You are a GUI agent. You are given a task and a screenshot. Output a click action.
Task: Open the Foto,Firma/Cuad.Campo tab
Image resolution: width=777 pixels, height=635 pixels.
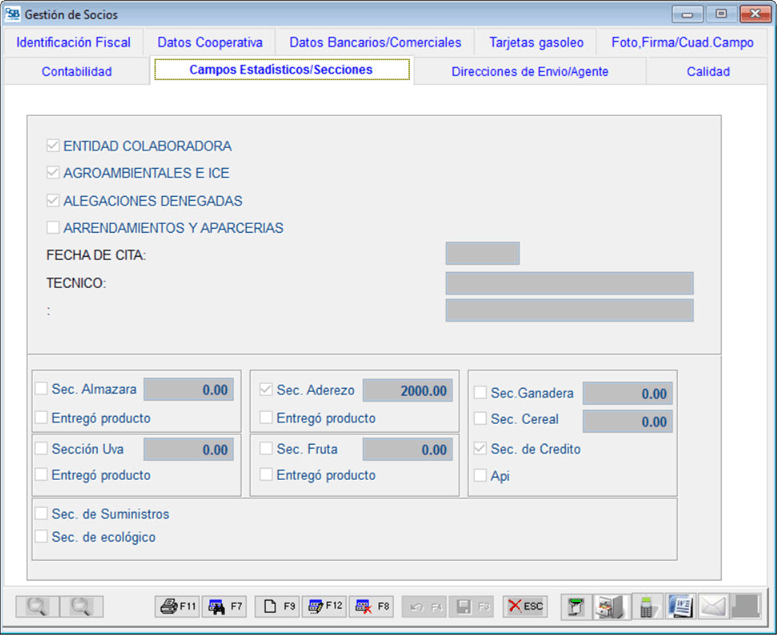point(682,42)
